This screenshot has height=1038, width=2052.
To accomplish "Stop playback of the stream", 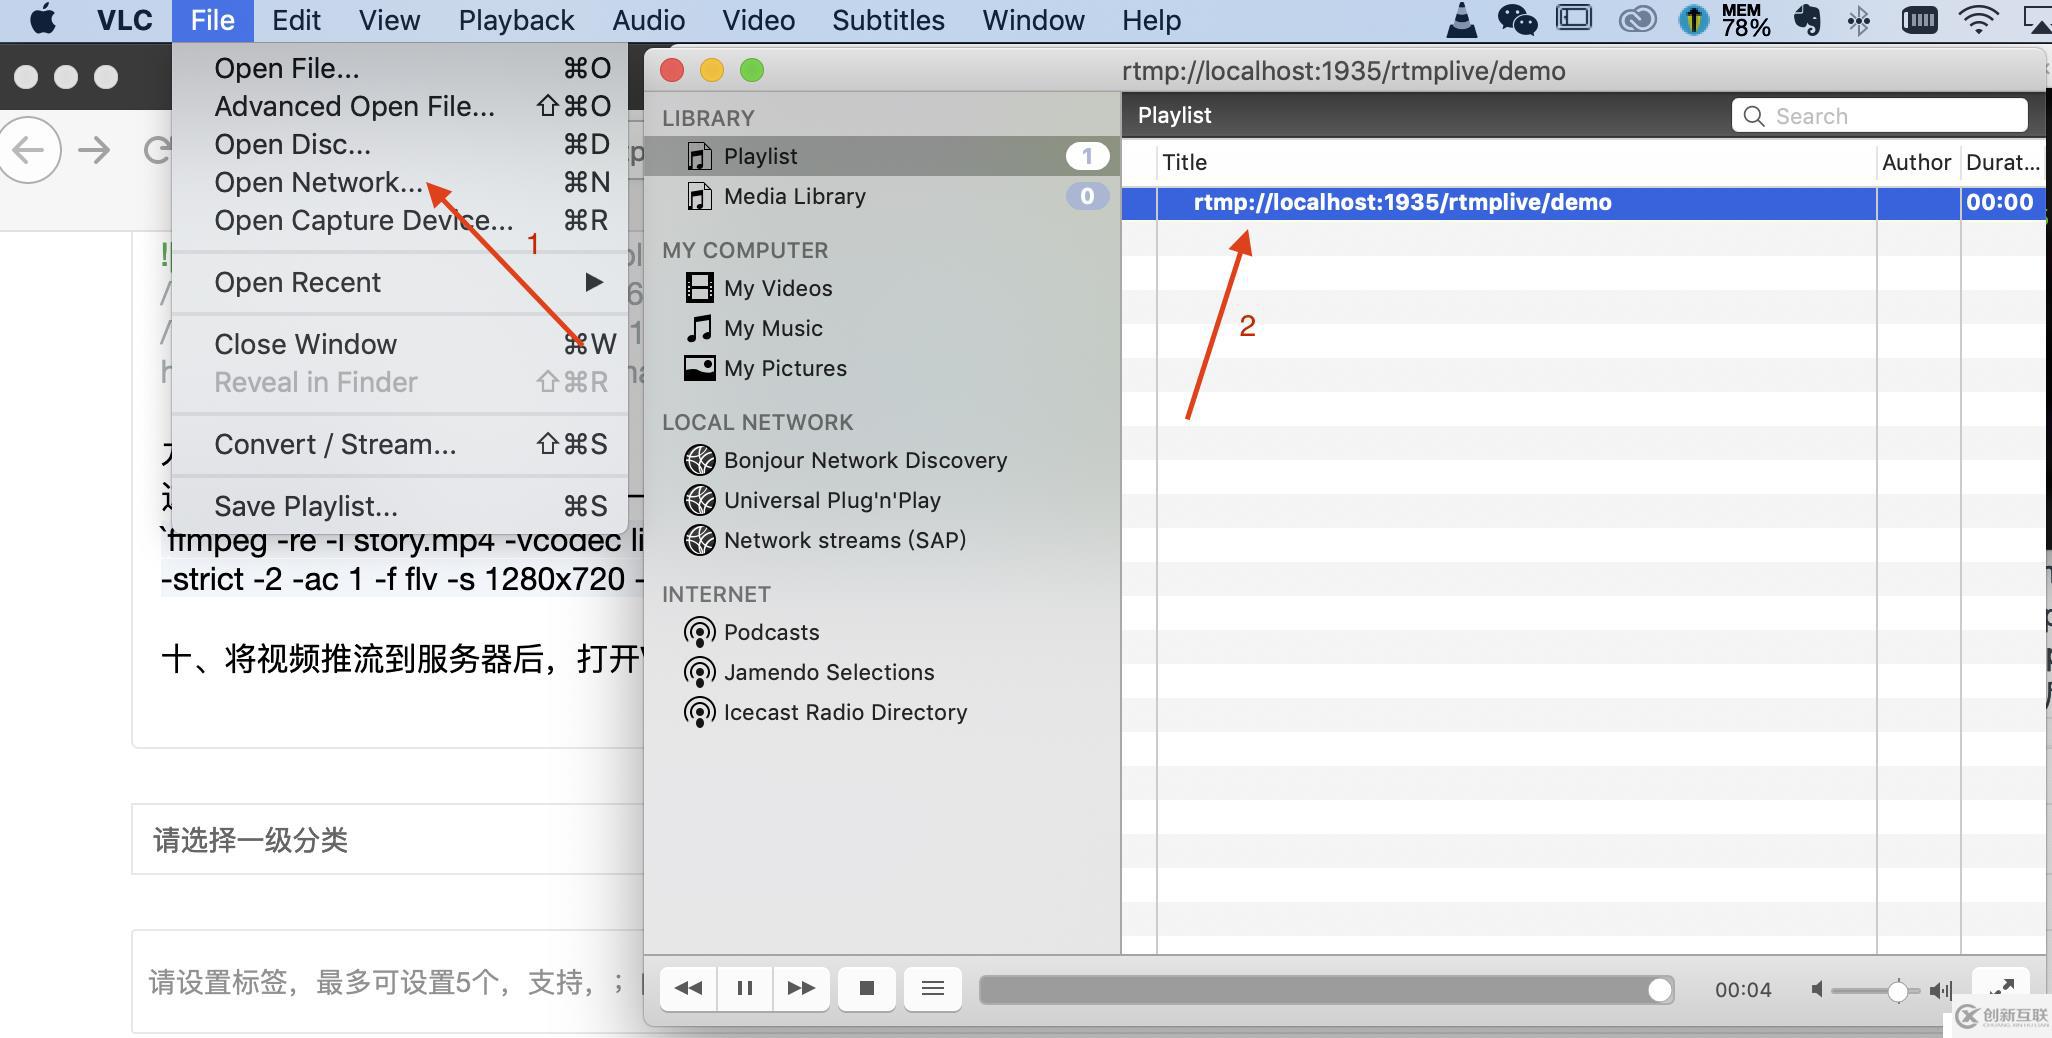I will tap(867, 988).
